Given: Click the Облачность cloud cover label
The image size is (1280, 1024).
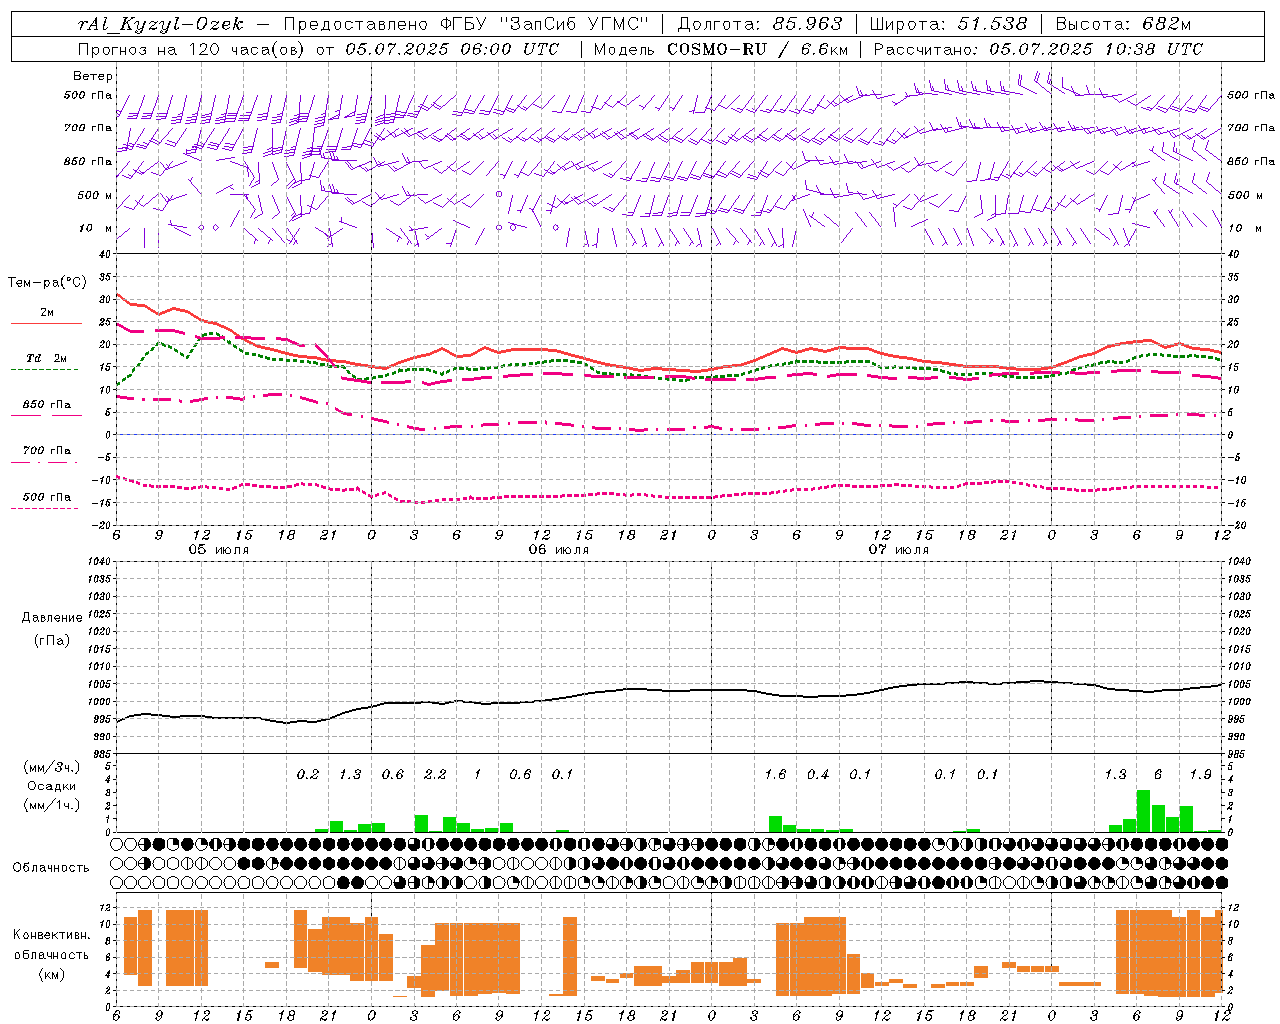Looking at the screenshot, I should coord(51,867).
